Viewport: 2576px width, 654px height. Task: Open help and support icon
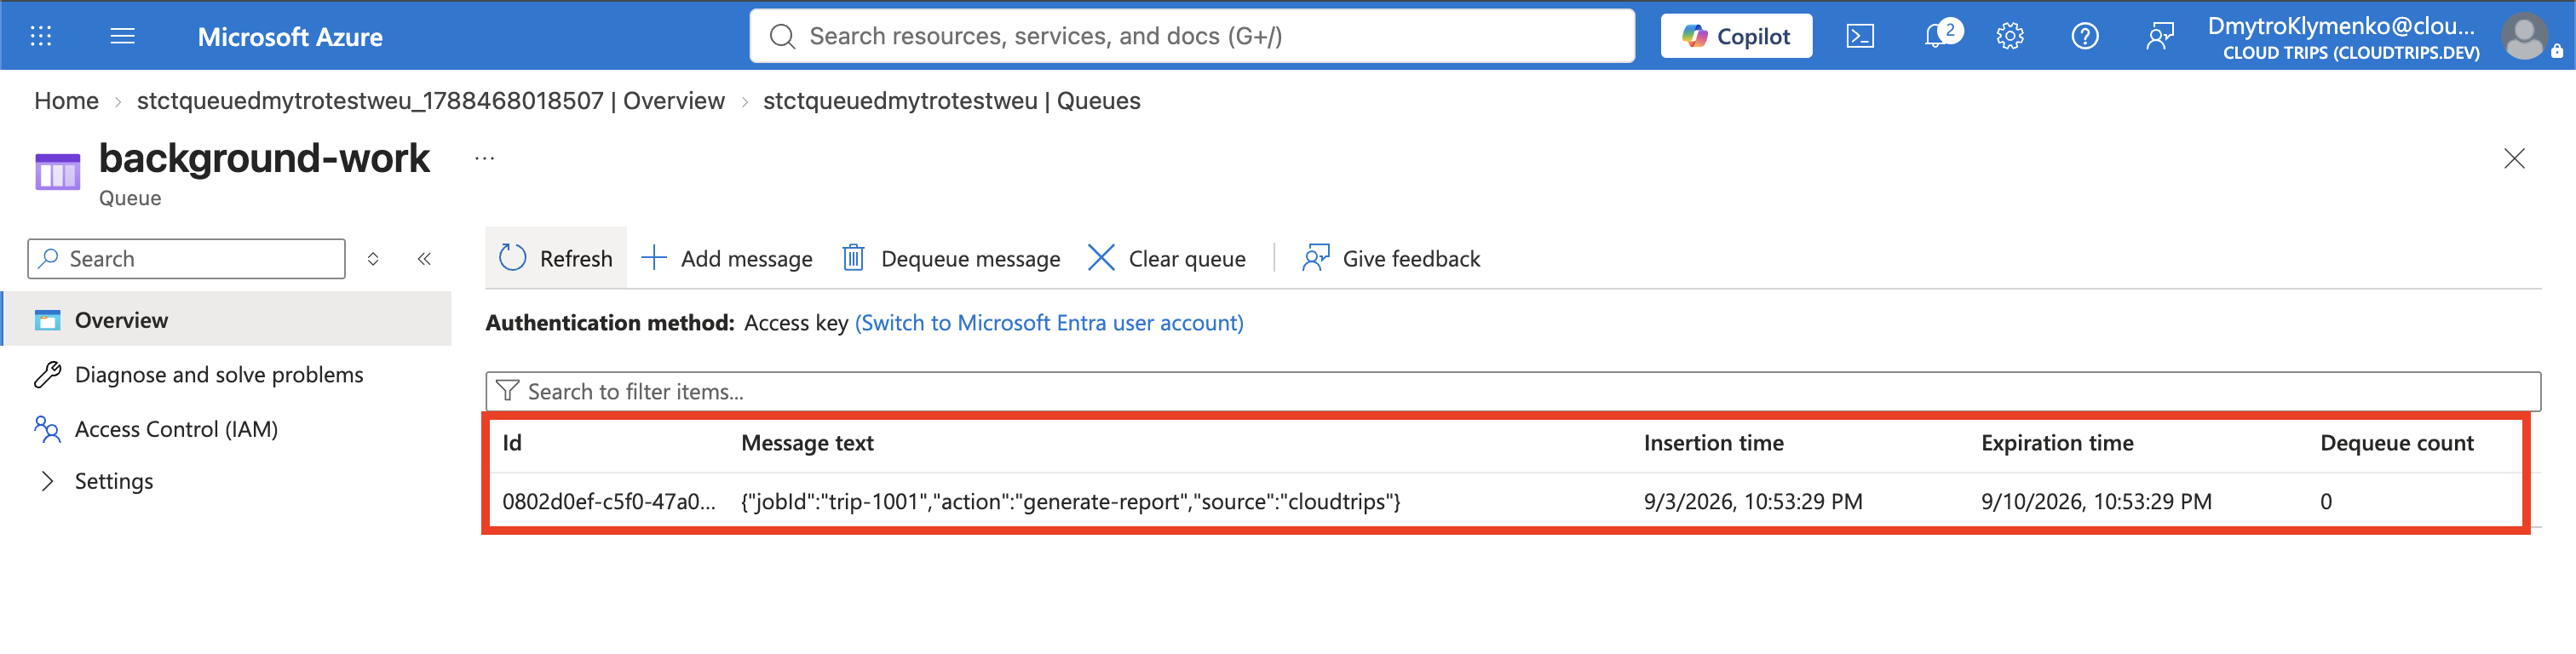pyautogui.click(x=2085, y=36)
